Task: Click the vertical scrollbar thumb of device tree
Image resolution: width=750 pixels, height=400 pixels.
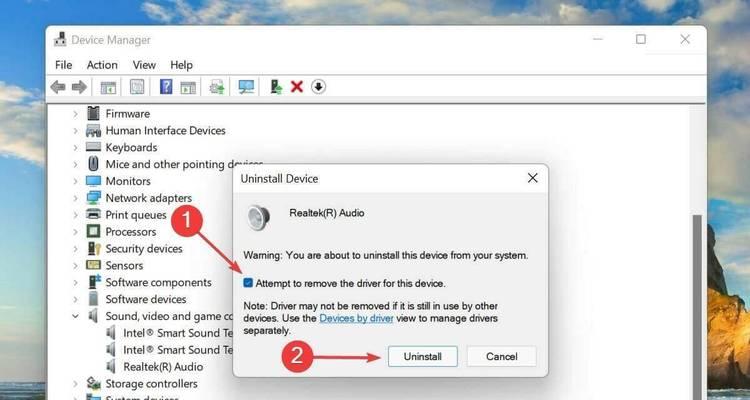Action: (x=698, y=306)
